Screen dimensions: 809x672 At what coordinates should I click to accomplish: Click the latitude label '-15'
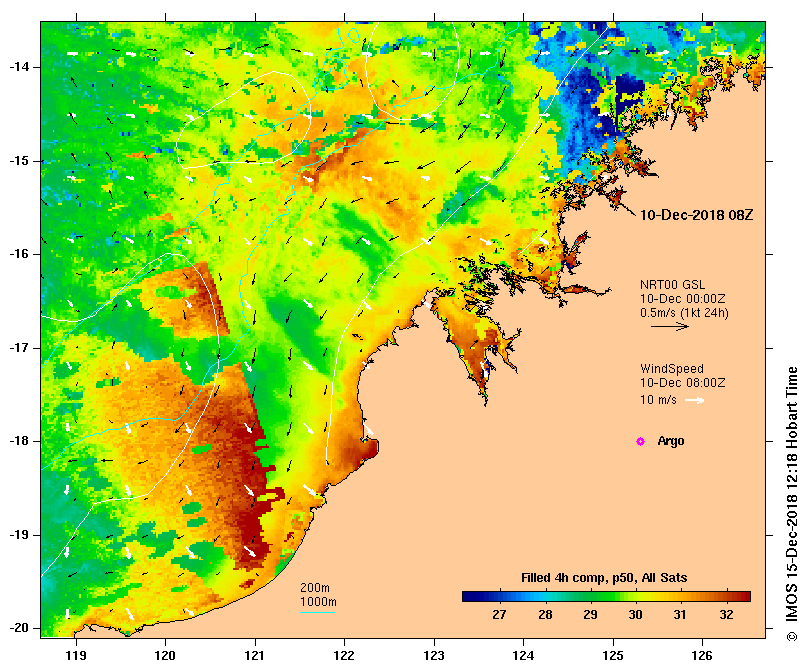click(x=19, y=161)
